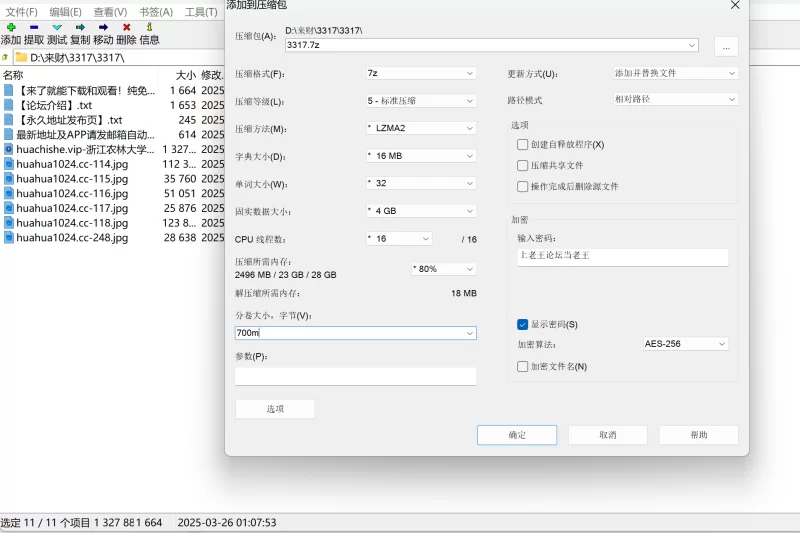Click the Test (测试) toolbar icon

(x=57, y=27)
